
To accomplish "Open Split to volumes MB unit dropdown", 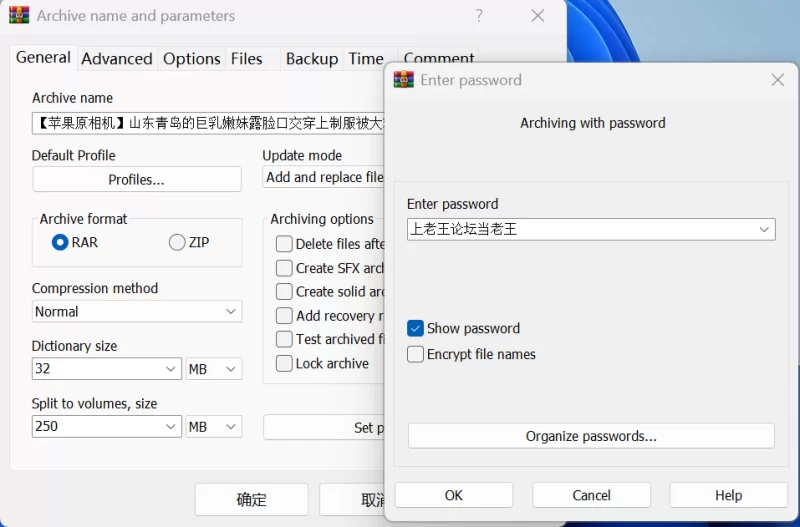I will [x=213, y=426].
